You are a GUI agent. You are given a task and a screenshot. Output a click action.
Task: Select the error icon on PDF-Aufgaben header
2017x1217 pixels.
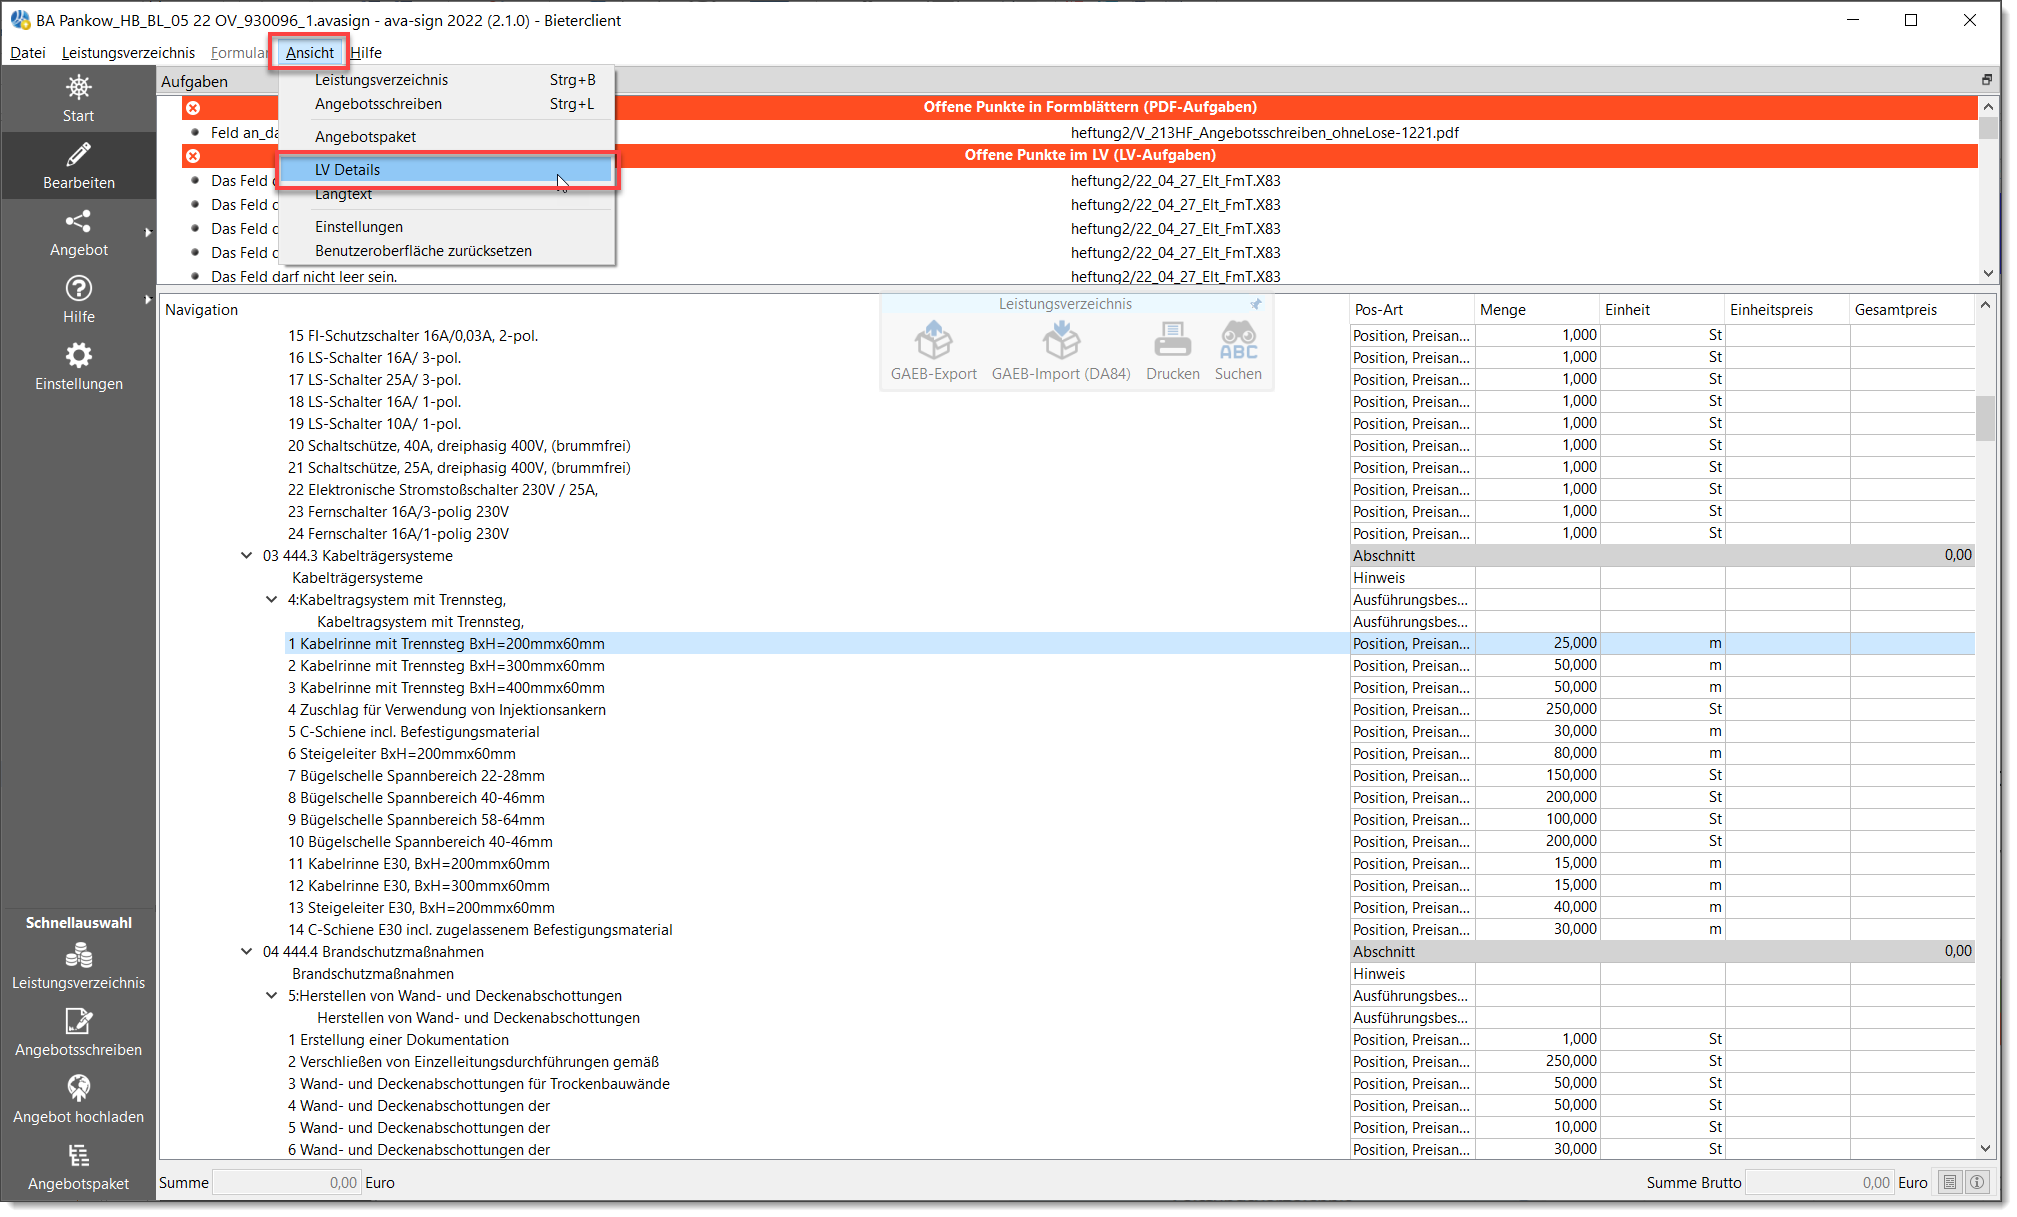point(193,107)
